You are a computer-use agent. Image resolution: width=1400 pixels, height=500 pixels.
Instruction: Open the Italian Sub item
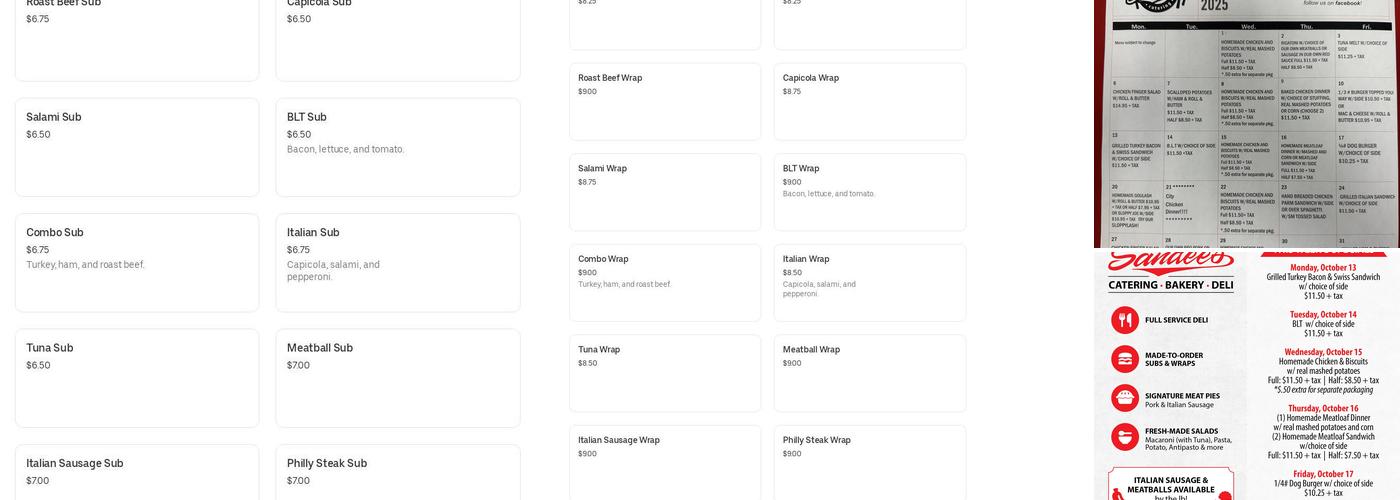click(398, 262)
